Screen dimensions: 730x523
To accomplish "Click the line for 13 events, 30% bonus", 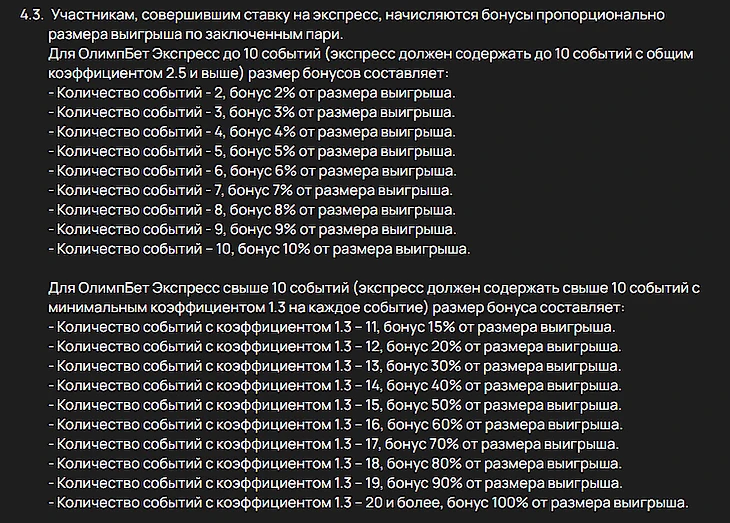I will 335,366.
